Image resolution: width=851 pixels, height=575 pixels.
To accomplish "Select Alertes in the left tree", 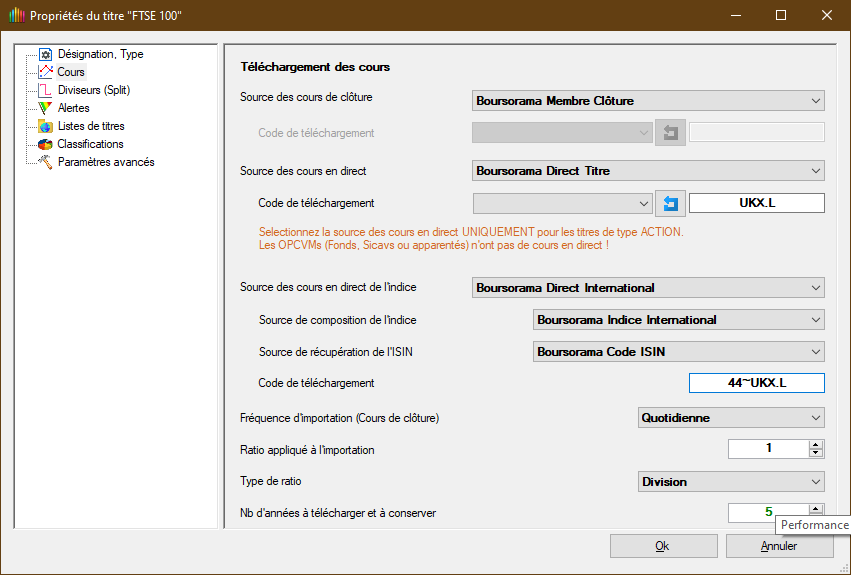I will pos(74,108).
